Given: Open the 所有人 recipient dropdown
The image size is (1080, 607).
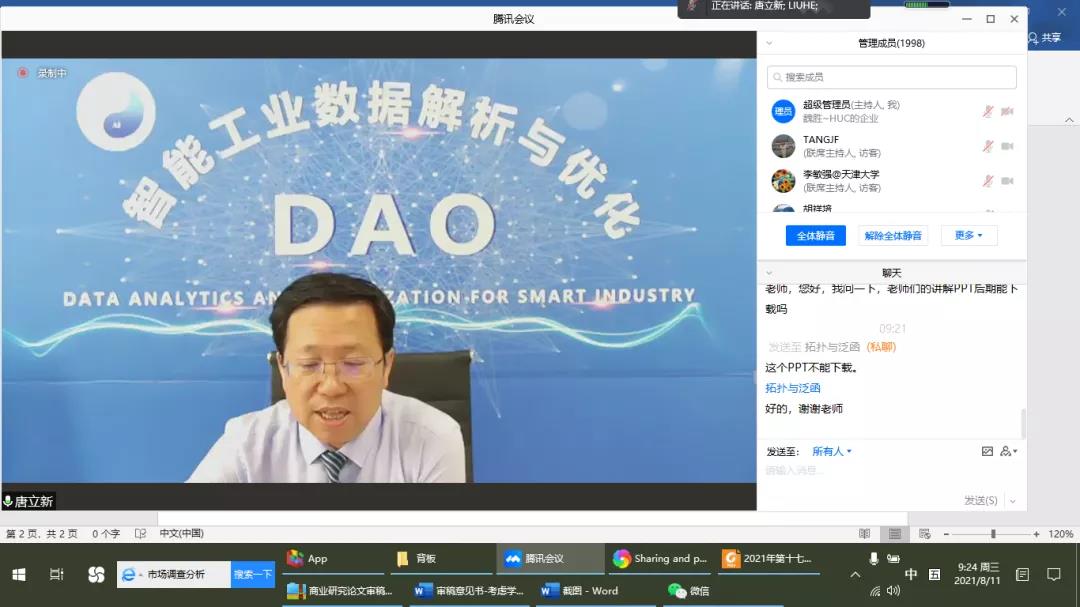Looking at the screenshot, I should click(831, 452).
